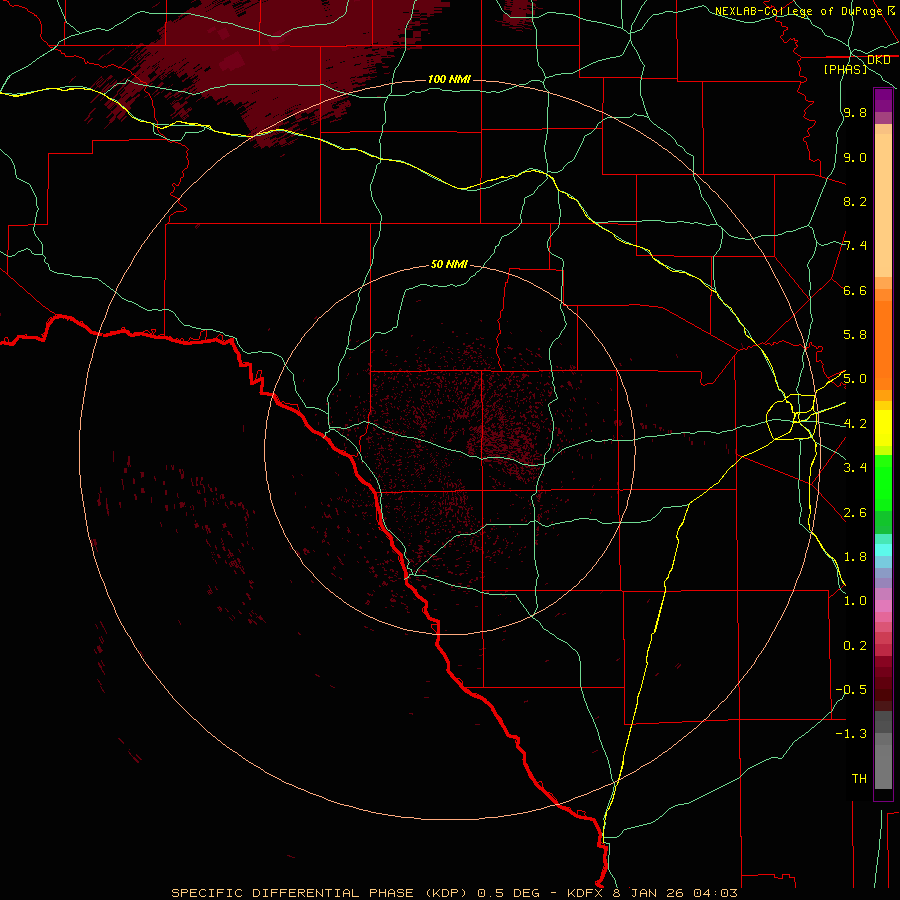This screenshot has height=900, width=900.
Task: Click the [PHAS] label above the legend
Action: point(845,69)
